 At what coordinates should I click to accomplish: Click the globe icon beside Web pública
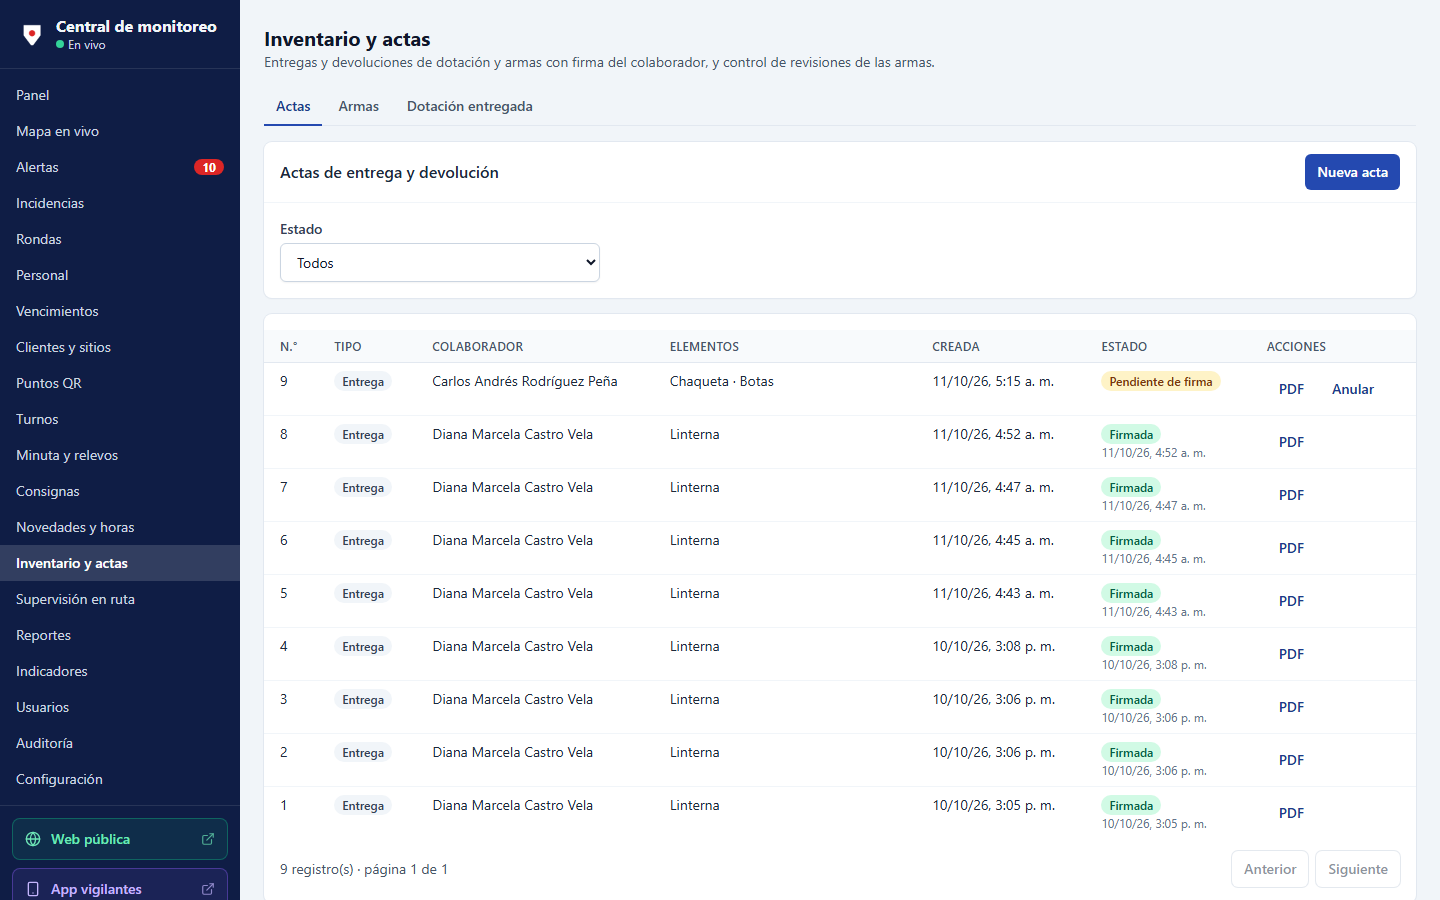tap(33, 839)
